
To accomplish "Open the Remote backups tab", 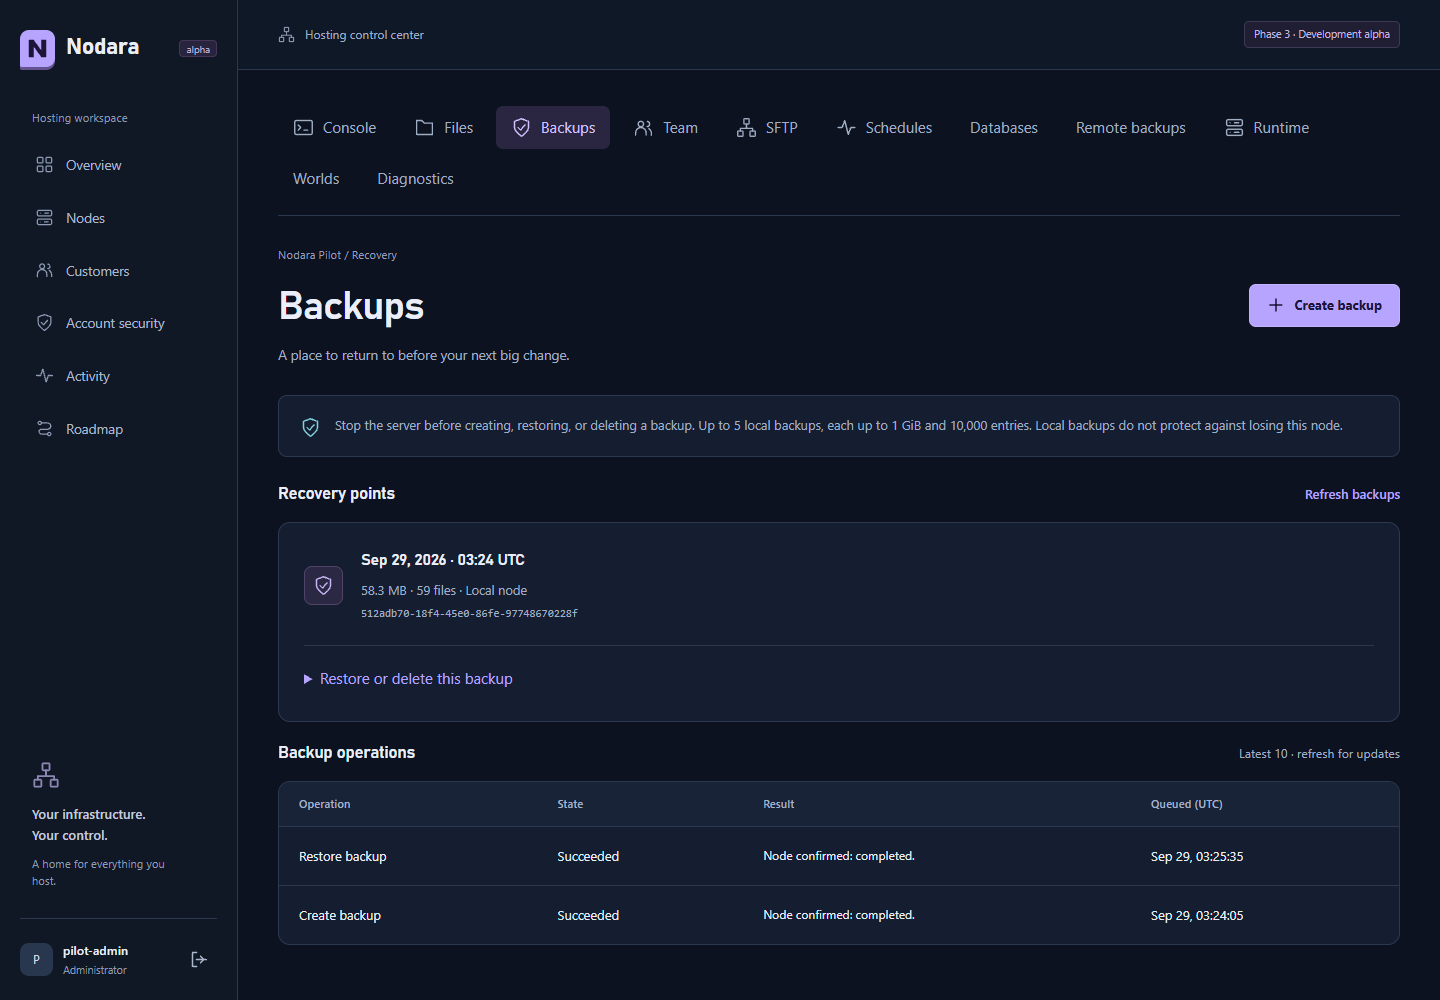I will click(1131, 128).
